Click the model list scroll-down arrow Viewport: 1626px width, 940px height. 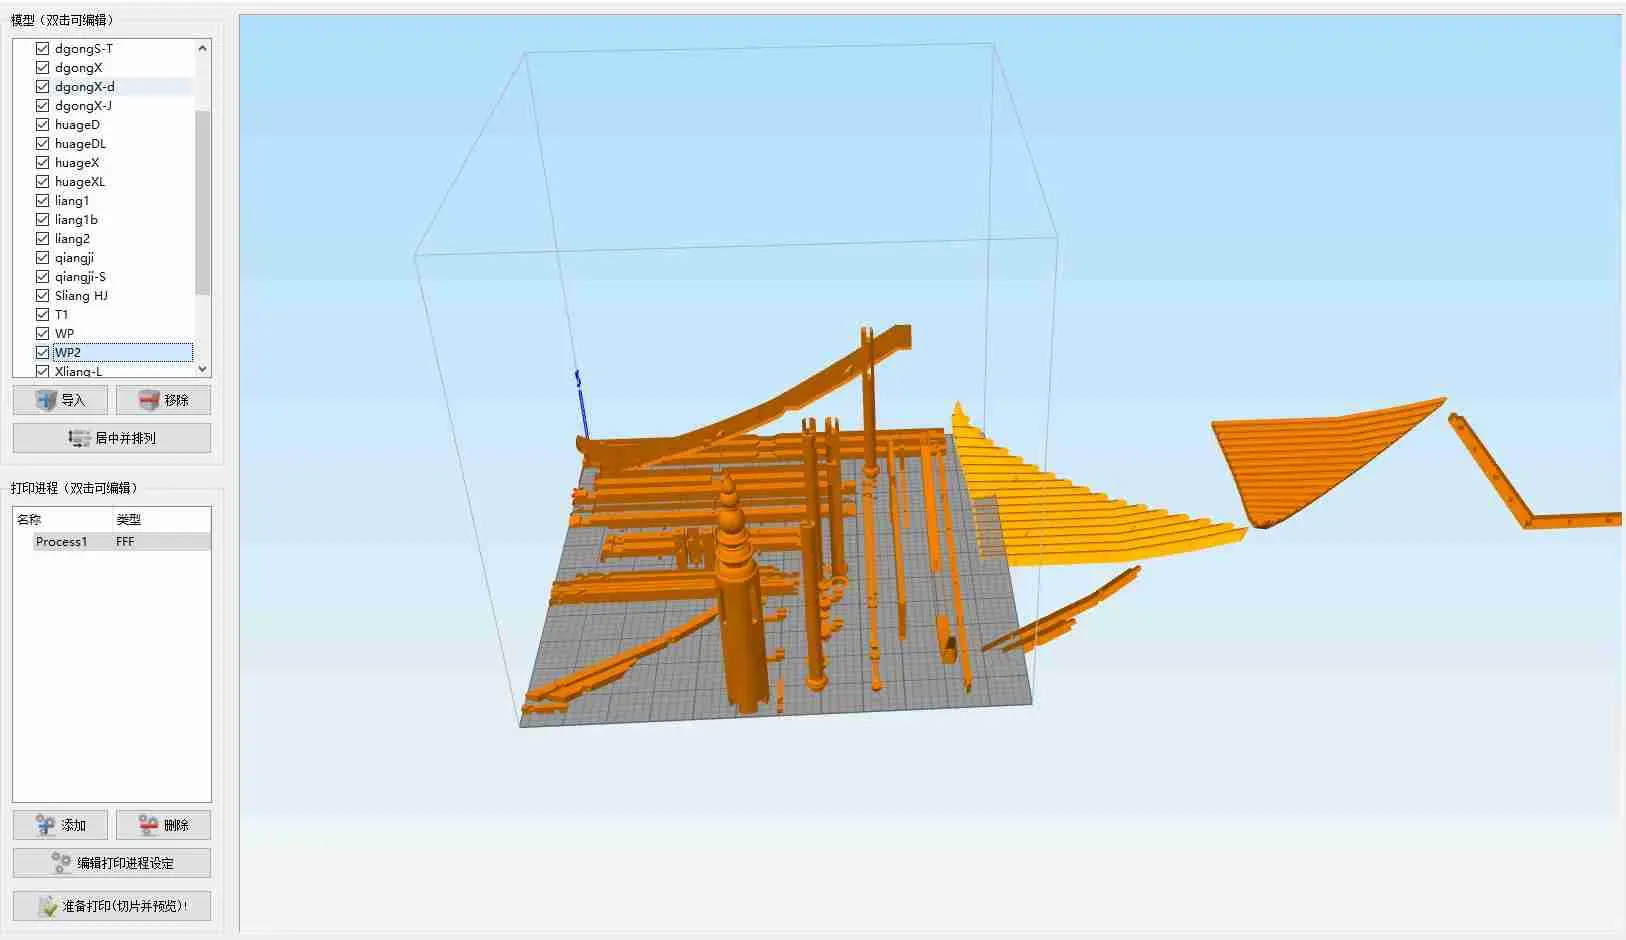203,369
